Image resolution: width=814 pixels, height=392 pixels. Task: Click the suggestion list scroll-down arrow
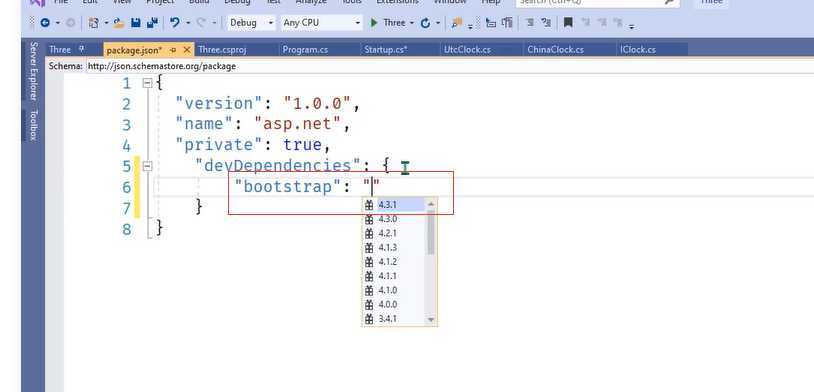click(x=430, y=320)
